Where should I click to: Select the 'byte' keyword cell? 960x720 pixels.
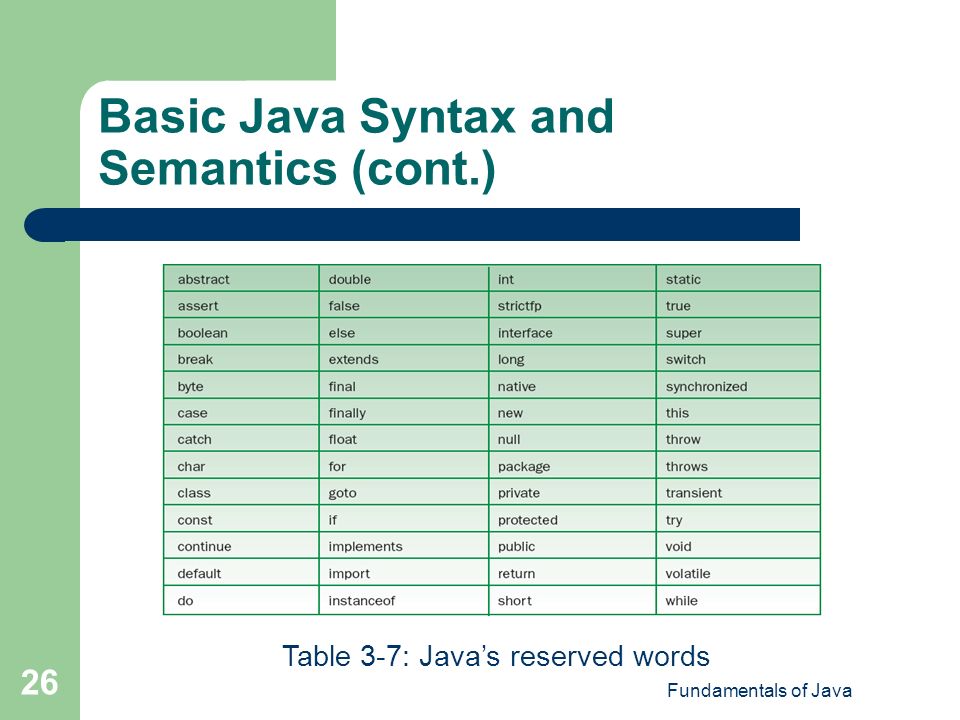[x=241, y=386]
